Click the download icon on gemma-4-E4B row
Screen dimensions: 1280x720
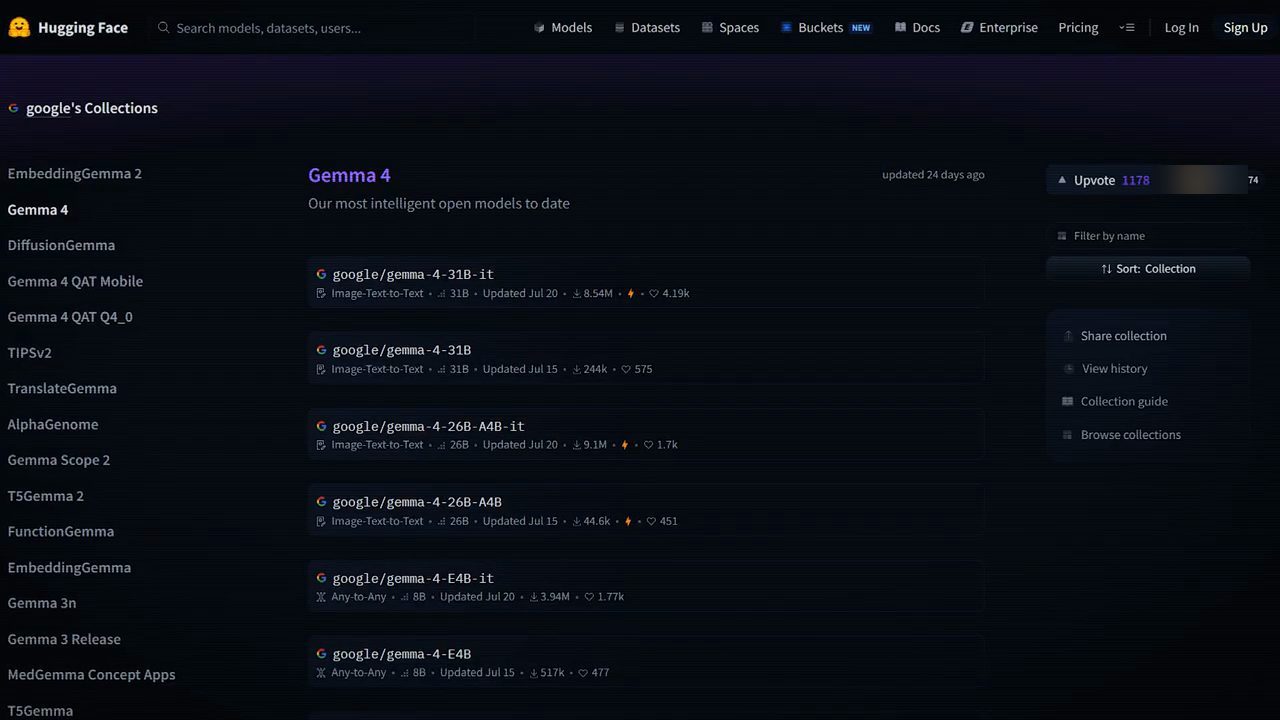point(534,673)
